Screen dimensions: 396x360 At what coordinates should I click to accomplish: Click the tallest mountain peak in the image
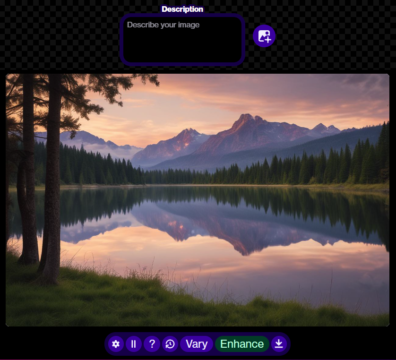[x=247, y=117]
